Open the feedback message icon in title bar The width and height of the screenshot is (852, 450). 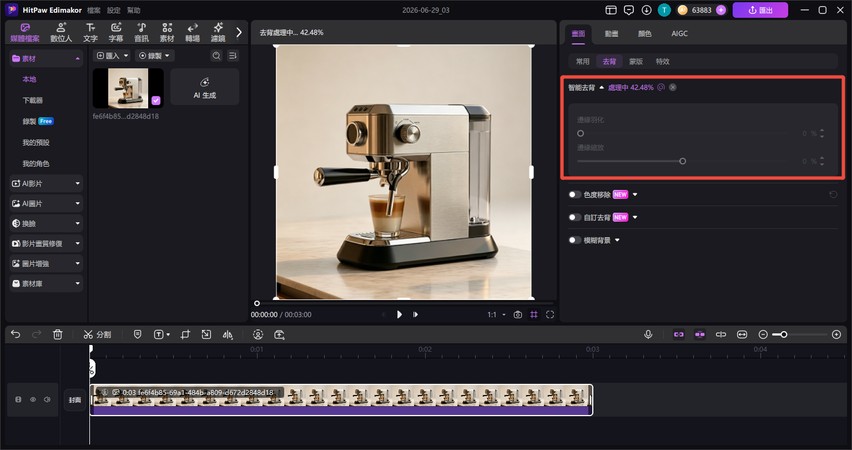pos(629,10)
